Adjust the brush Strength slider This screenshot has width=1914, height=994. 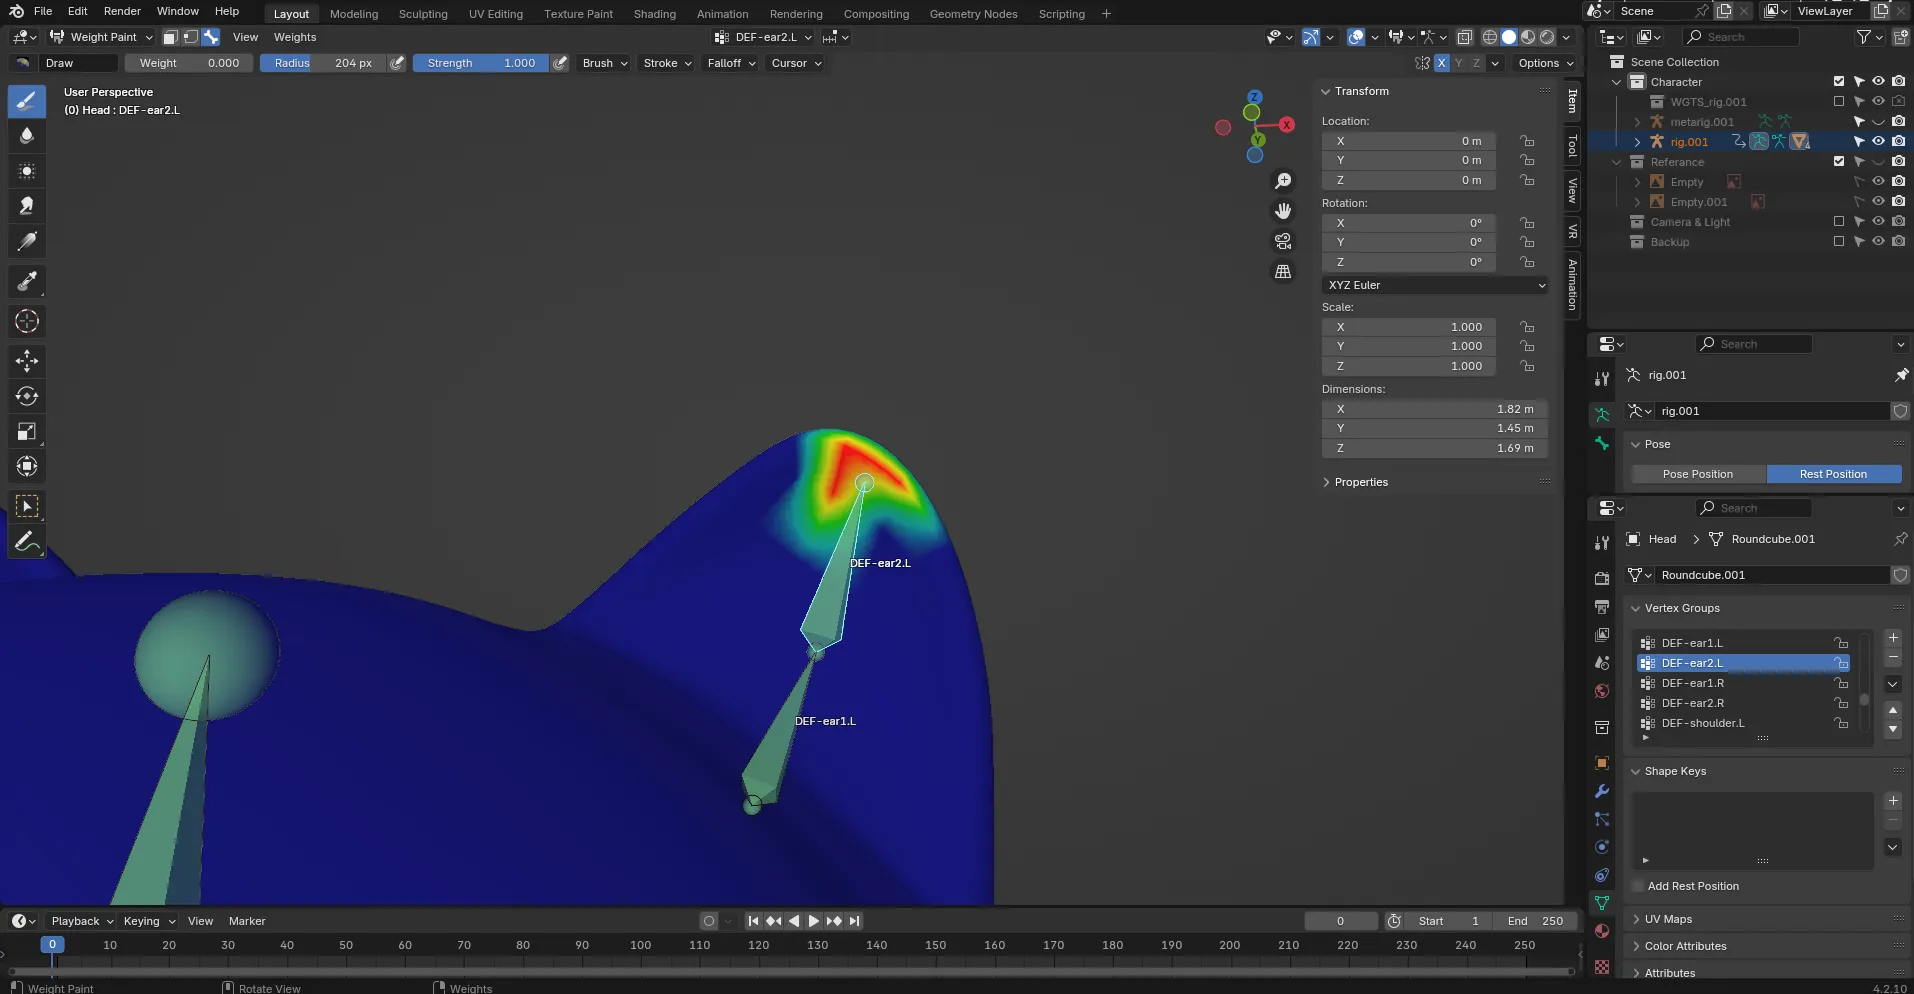(x=481, y=63)
